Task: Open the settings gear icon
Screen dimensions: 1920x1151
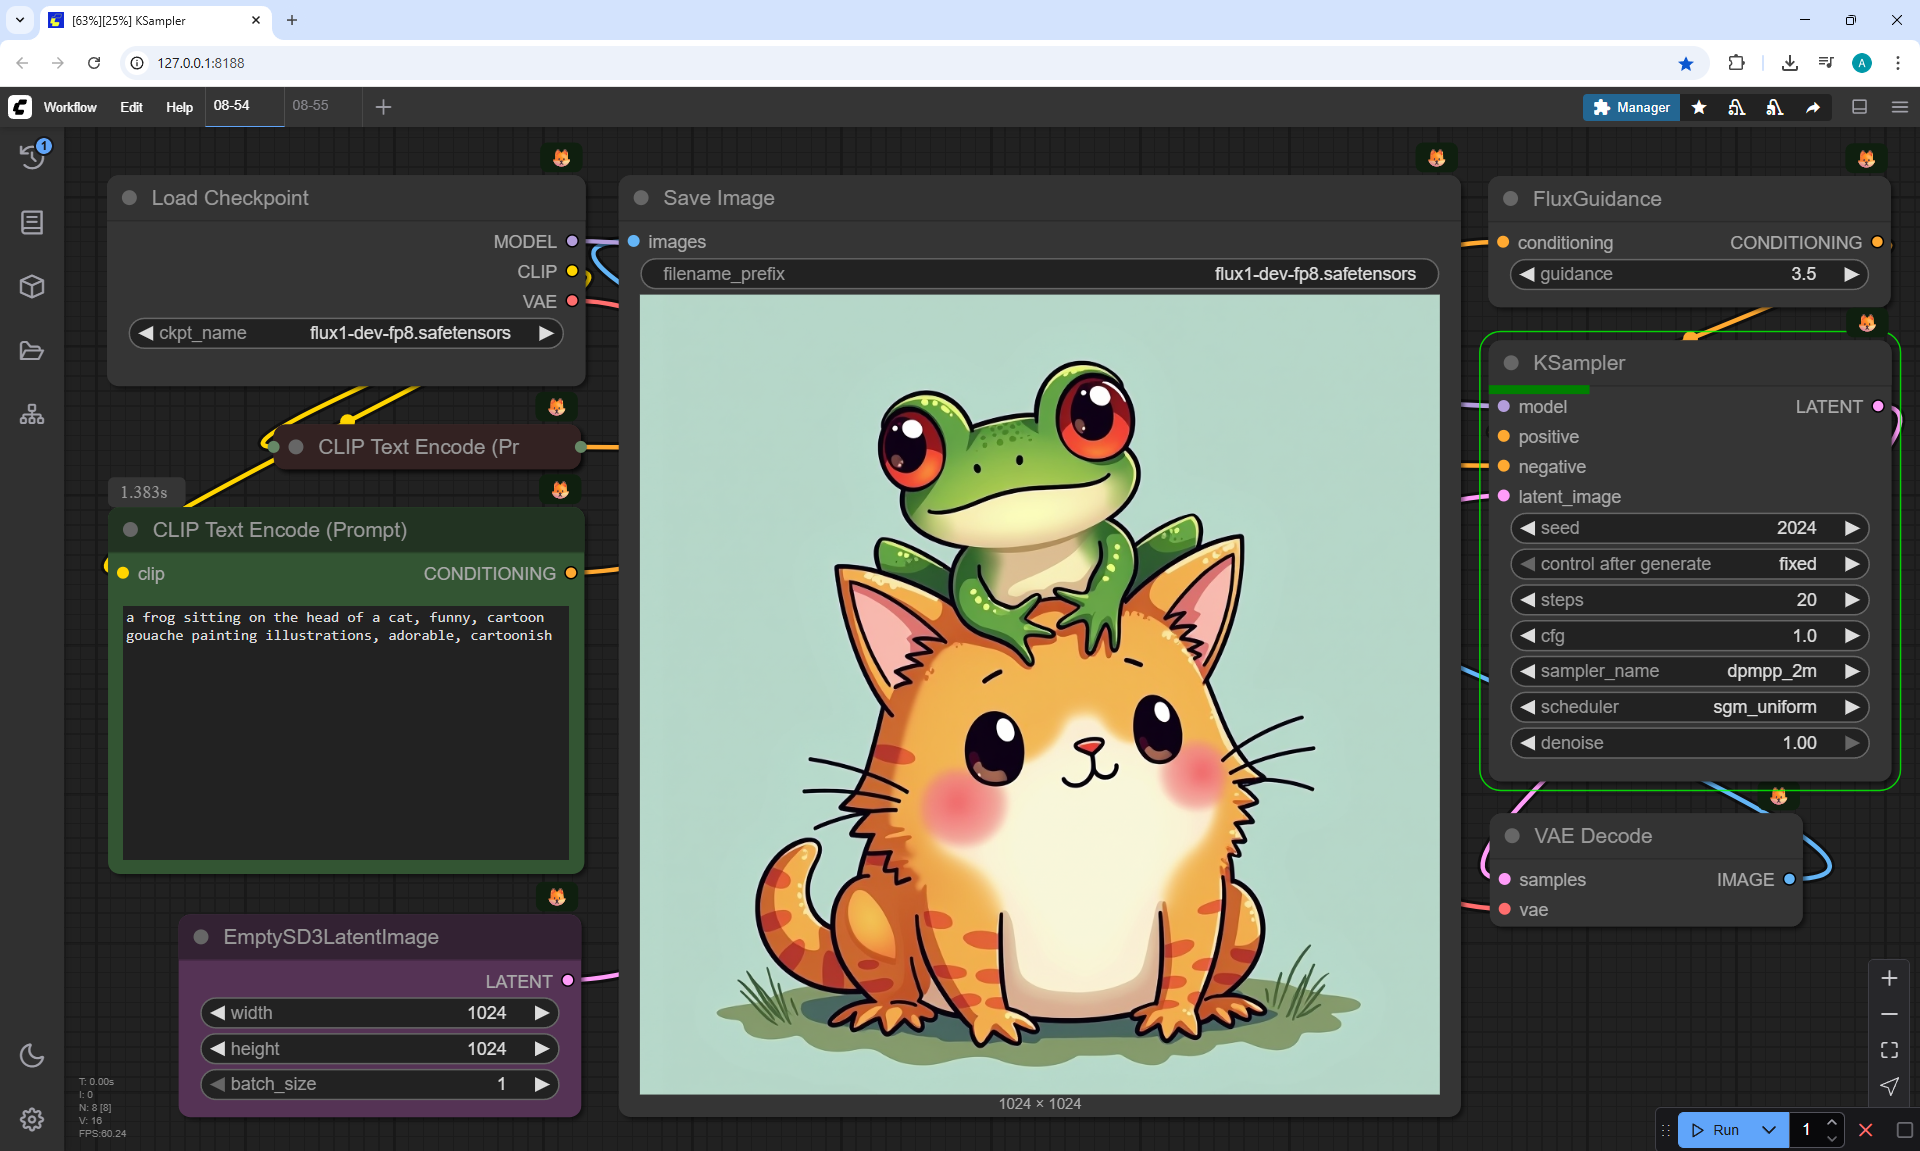Action: click(32, 1119)
